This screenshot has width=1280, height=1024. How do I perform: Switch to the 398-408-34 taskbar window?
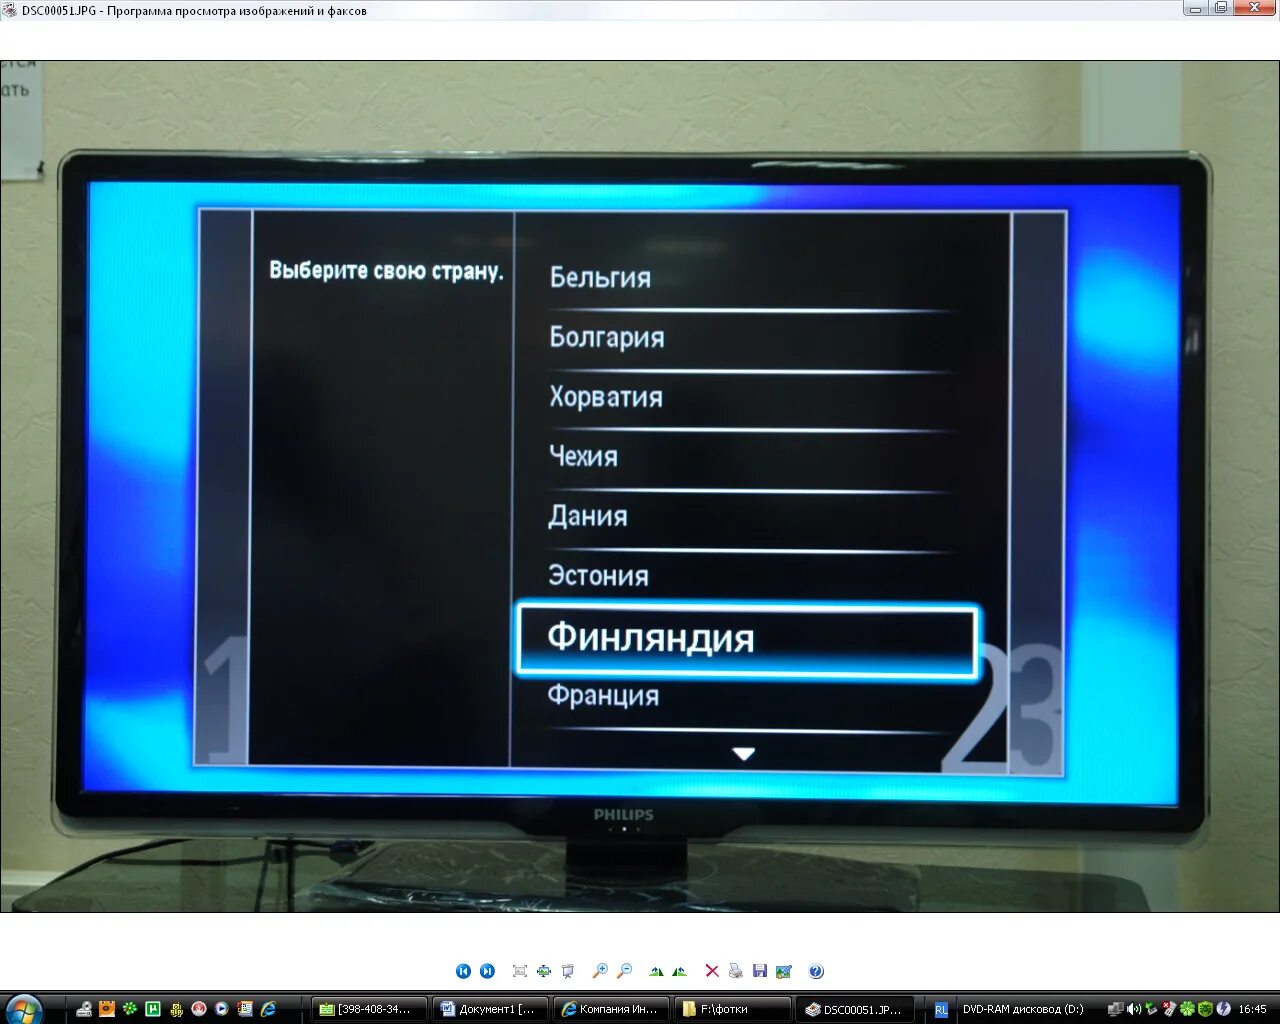(x=369, y=1009)
